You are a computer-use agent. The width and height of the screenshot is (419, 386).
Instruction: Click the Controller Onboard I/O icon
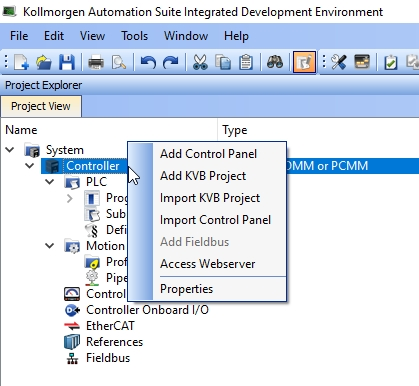pos(72,310)
